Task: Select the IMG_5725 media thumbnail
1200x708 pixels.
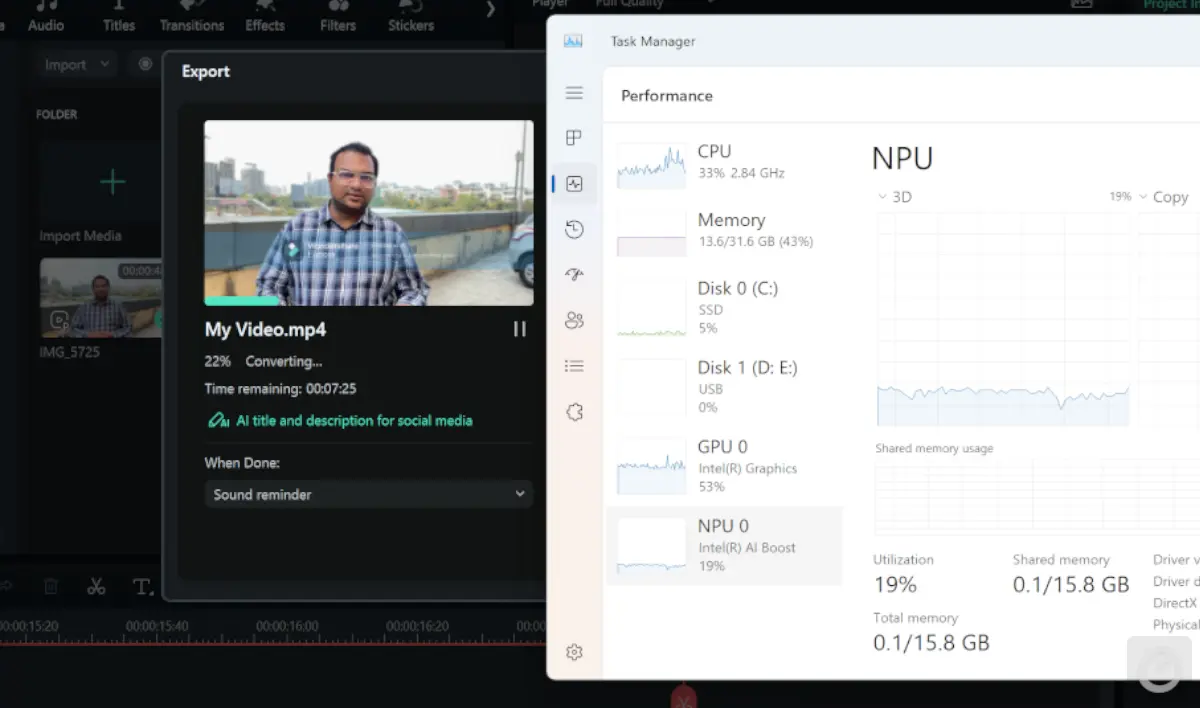Action: (x=100, y=298)
